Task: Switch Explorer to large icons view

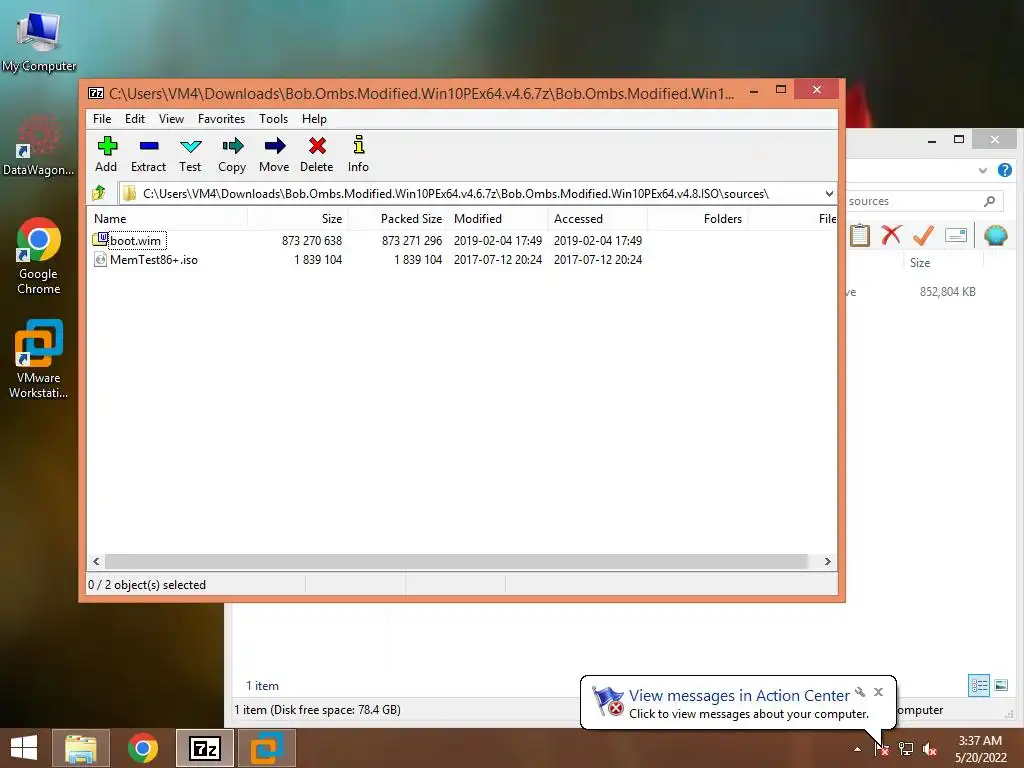Action: 1001,686
